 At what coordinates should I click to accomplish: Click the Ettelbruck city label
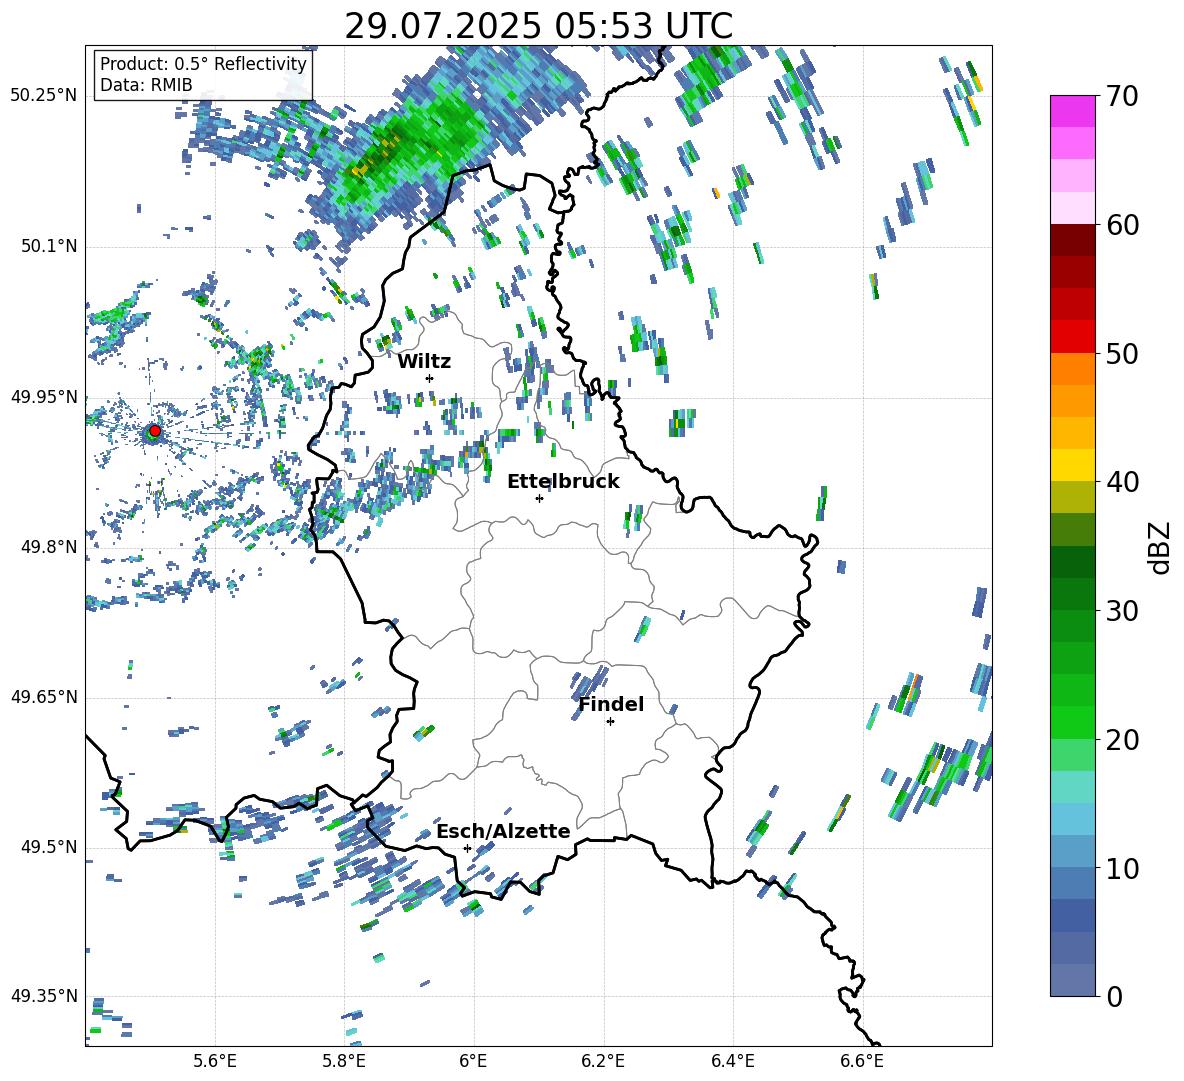point(563,482)
